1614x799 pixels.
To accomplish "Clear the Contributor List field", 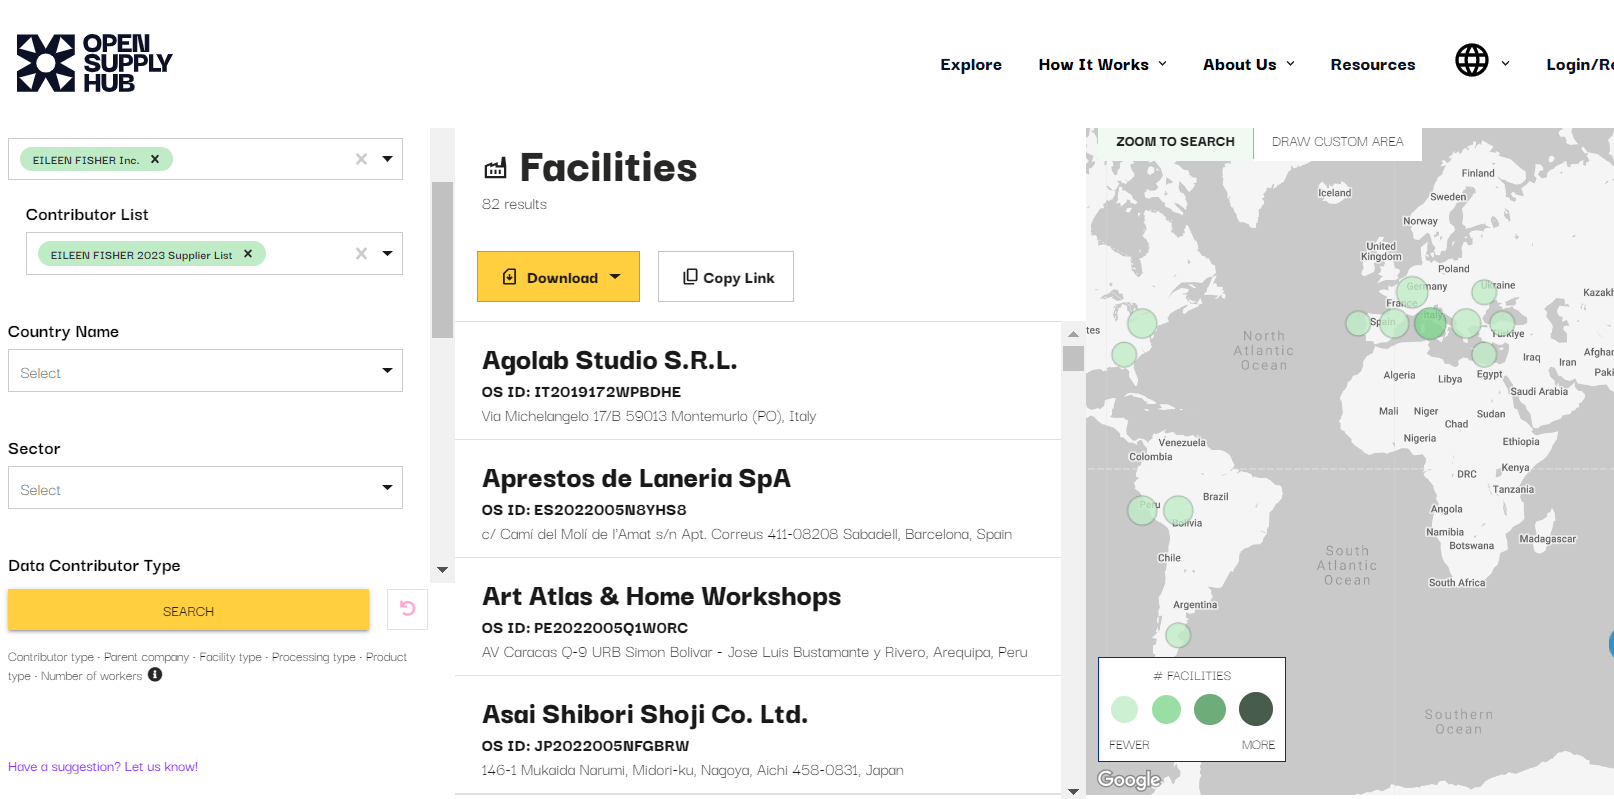I will point(361,254).
